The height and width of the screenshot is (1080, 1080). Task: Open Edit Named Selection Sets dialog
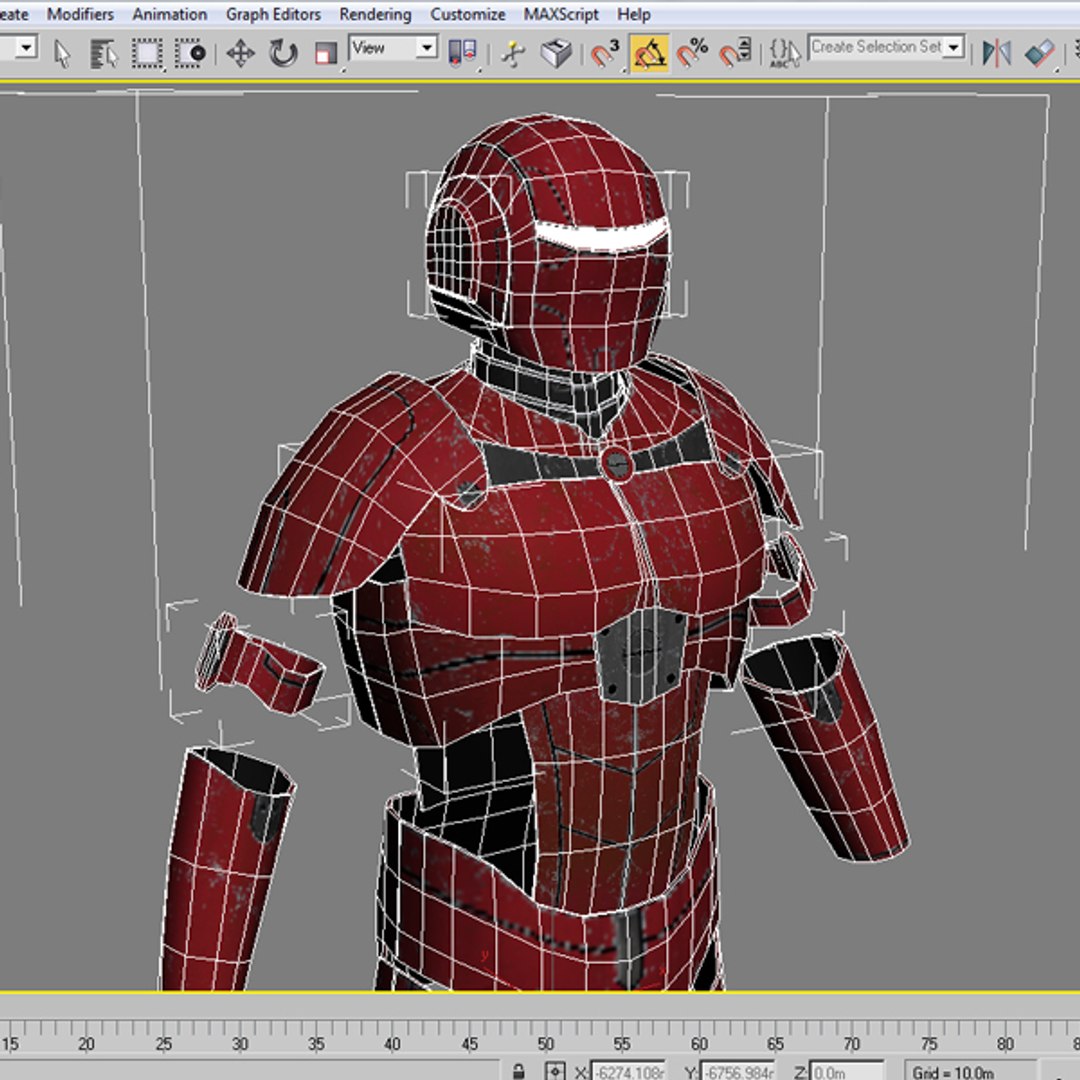785,54
